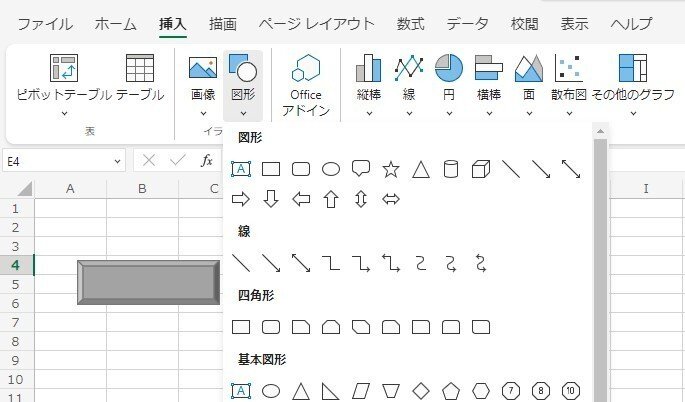Select the elbow connector line in 線
This screenshot has width=685, height=402.
click(331, 263)
